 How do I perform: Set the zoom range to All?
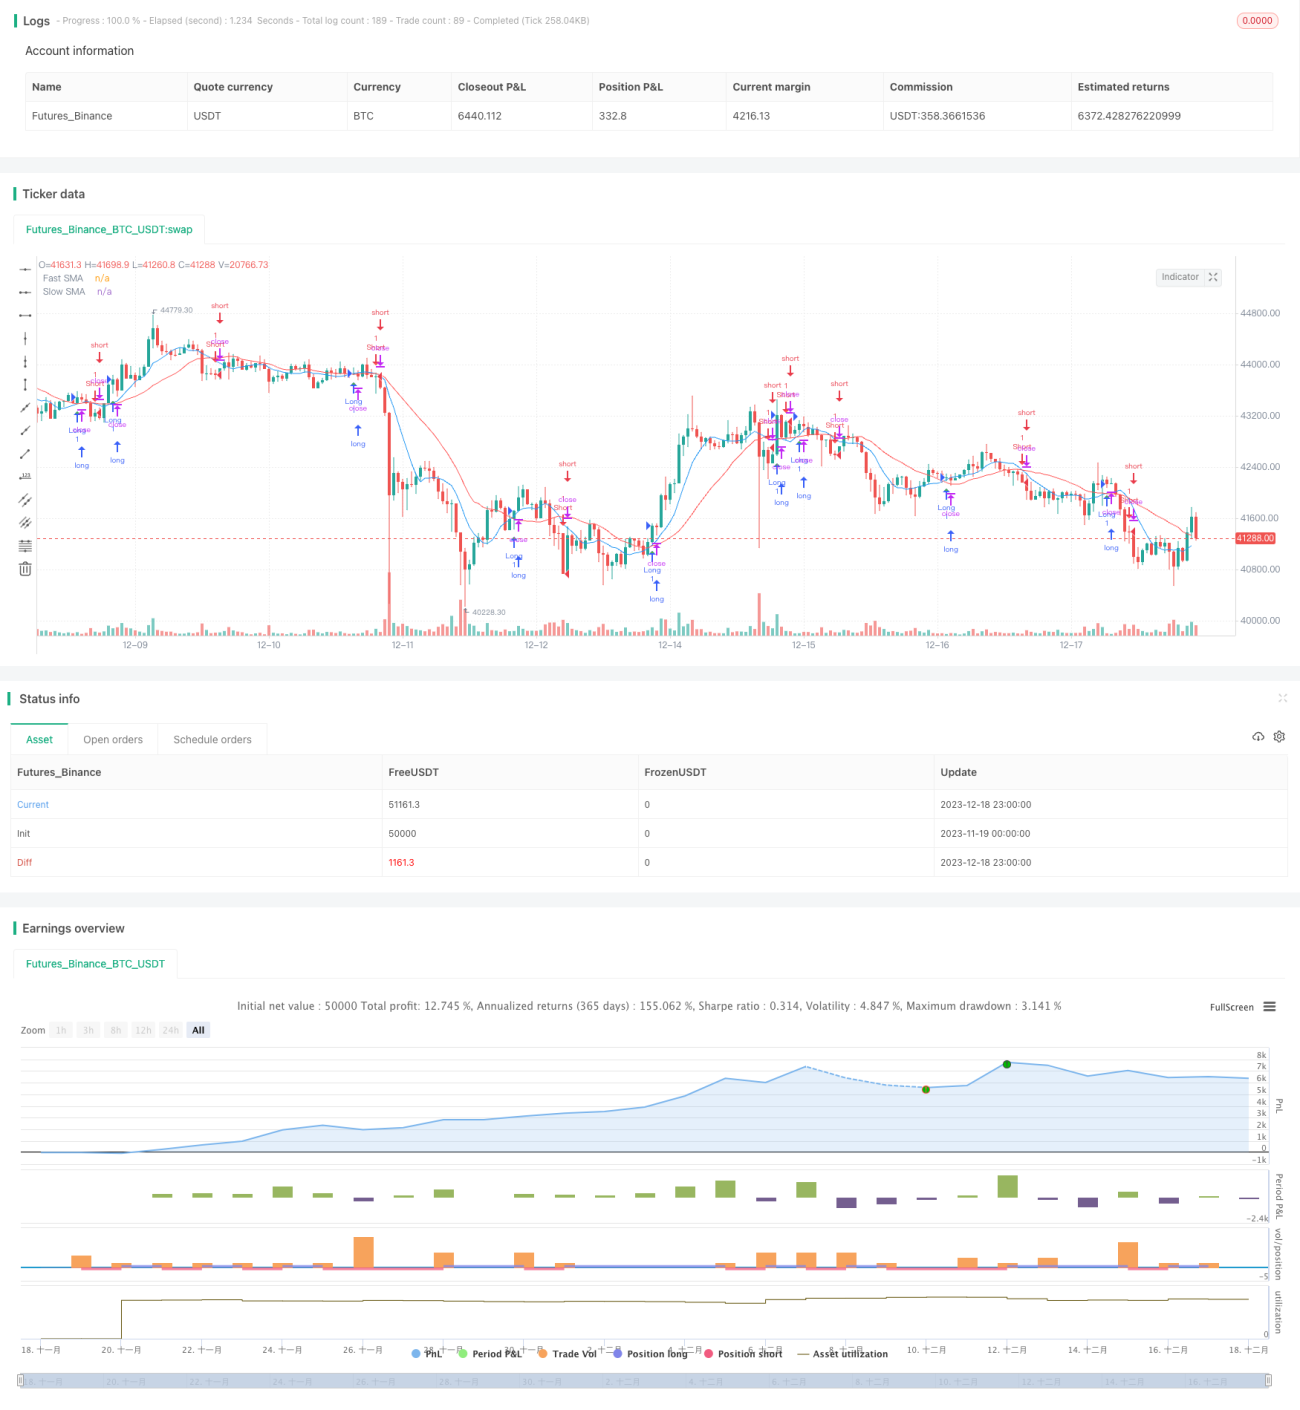pos(198,1030)
